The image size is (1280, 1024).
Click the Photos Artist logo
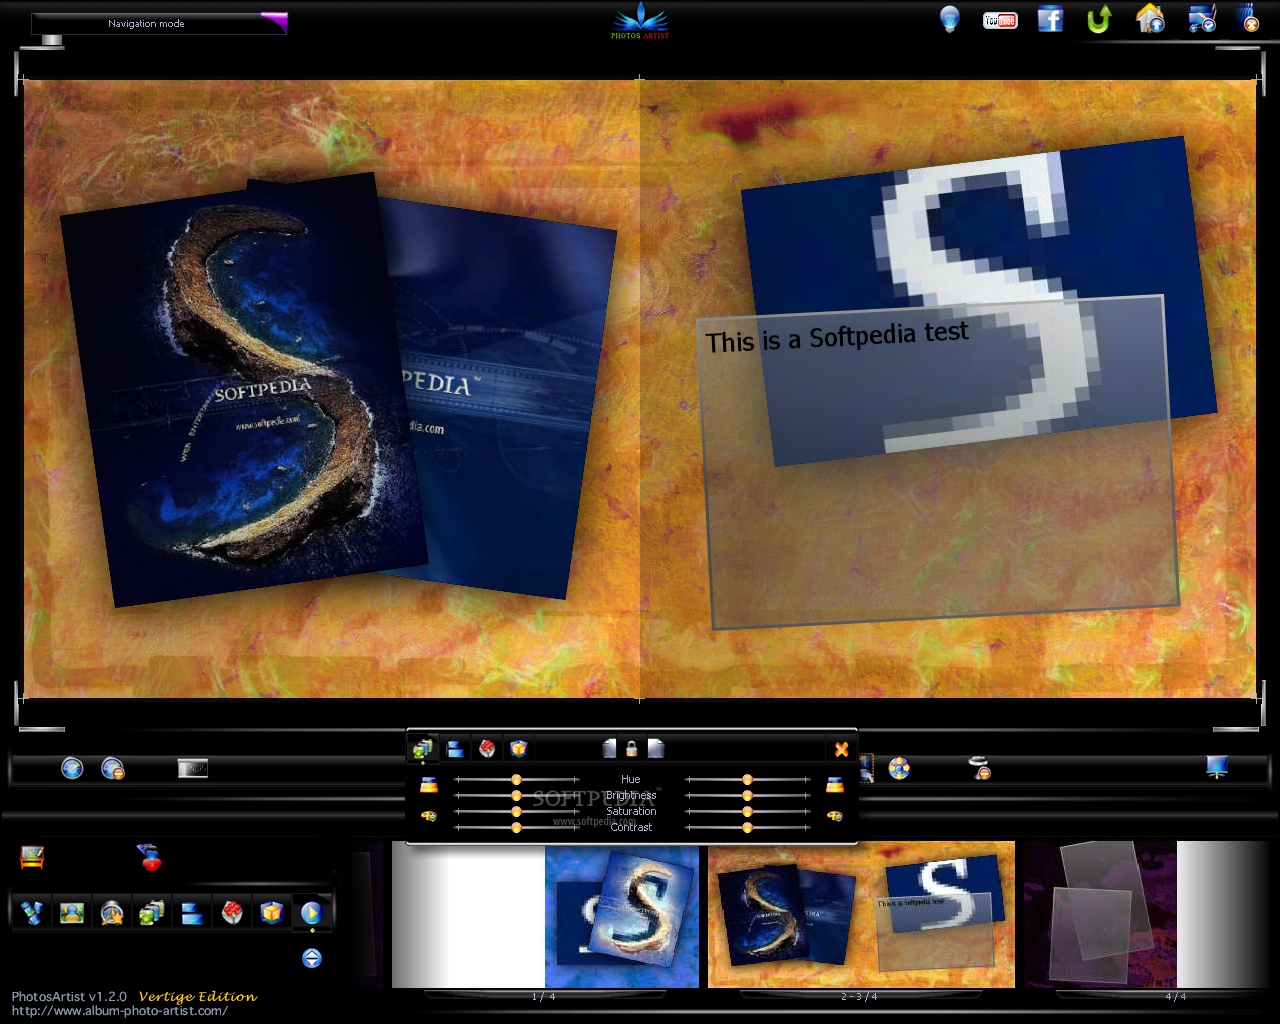[x=640, y=21]
